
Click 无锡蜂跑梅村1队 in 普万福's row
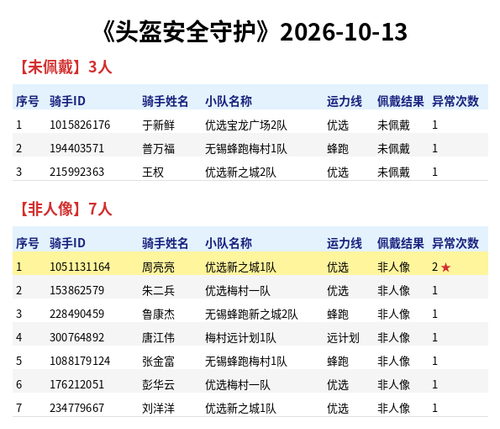coord(246,148)
